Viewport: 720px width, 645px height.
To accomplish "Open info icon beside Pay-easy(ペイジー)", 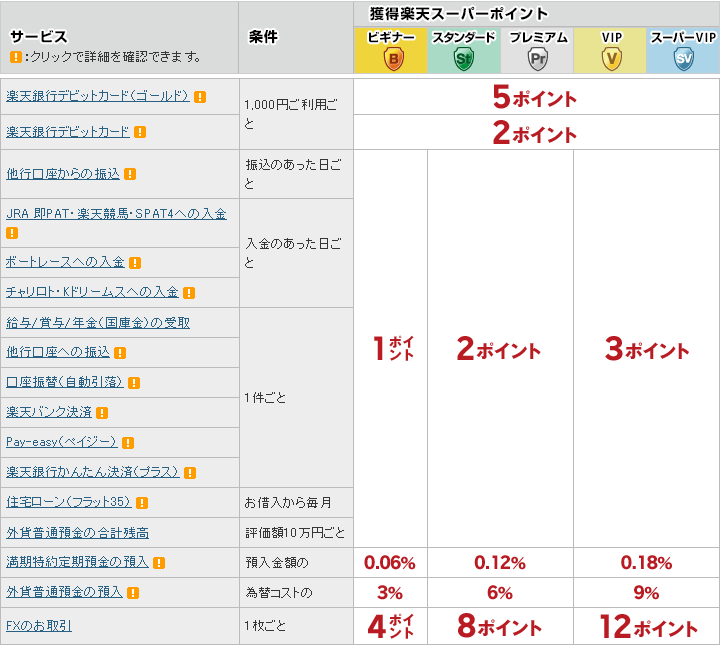I will [128, 443].
